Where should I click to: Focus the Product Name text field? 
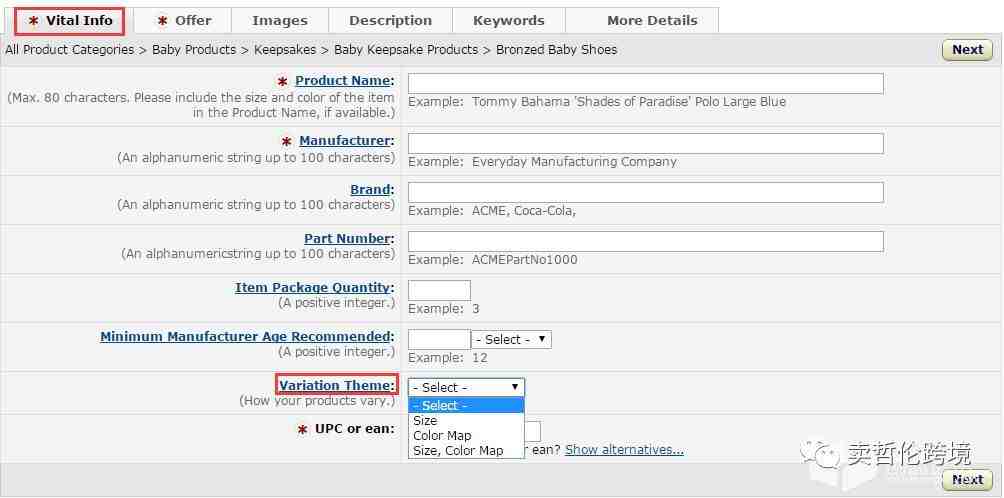(x=645, y=83)
